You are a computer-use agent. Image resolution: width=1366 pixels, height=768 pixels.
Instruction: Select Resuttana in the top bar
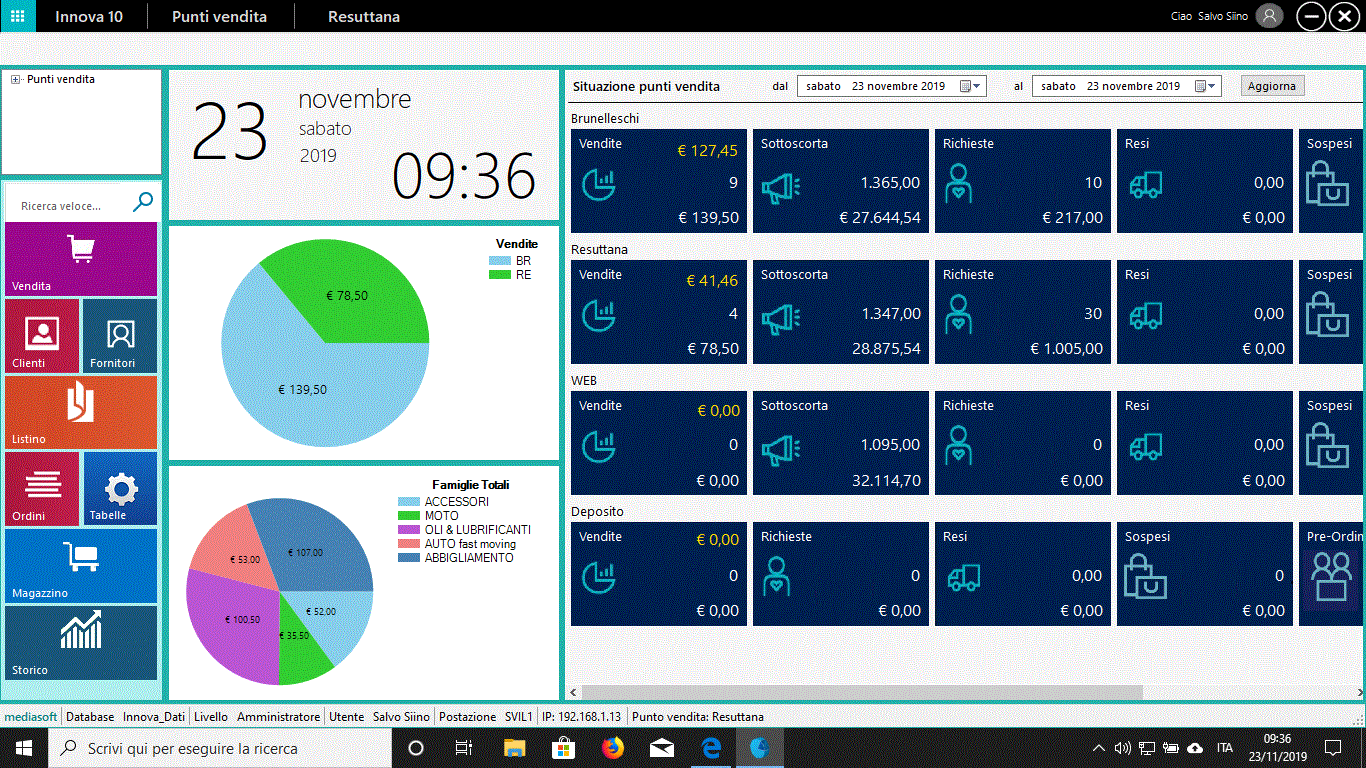pyautogui.click(x=364, y=16)
